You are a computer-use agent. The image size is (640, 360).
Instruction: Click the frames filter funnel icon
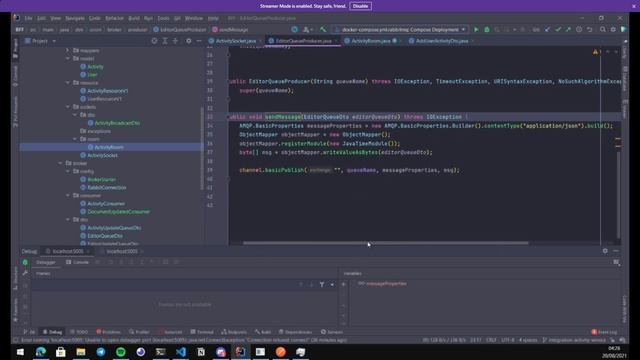(322, 284)
